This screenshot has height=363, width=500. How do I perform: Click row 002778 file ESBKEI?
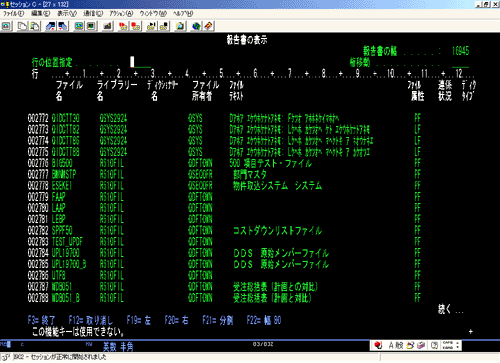click(x=62, y=186)
